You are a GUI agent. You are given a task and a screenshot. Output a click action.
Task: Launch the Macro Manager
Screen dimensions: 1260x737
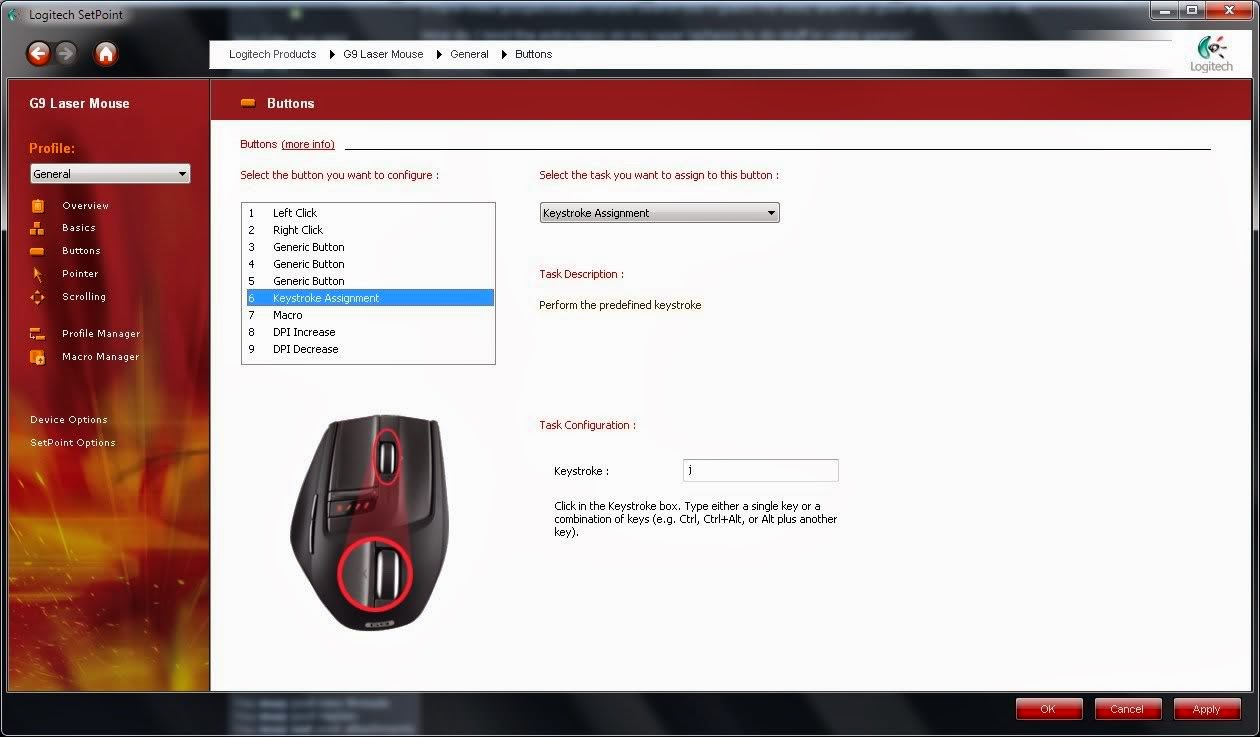click(99, 356)
